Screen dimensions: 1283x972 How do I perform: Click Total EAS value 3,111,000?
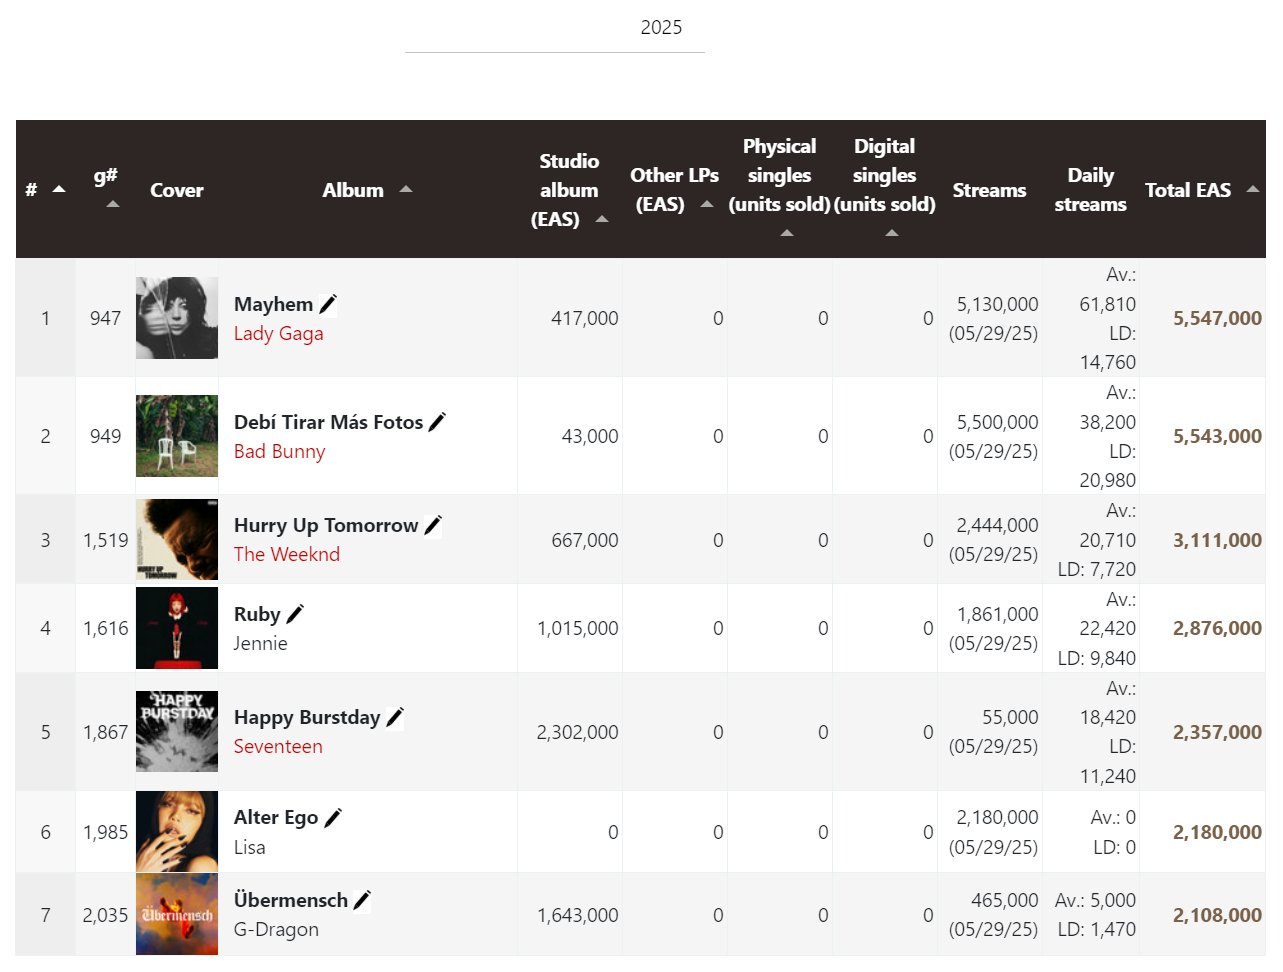(x=1217, y=540)
